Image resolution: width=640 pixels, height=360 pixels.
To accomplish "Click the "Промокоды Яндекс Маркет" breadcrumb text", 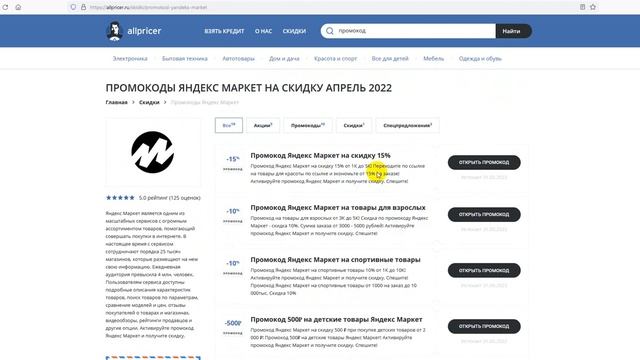I will tap(204, 102).
